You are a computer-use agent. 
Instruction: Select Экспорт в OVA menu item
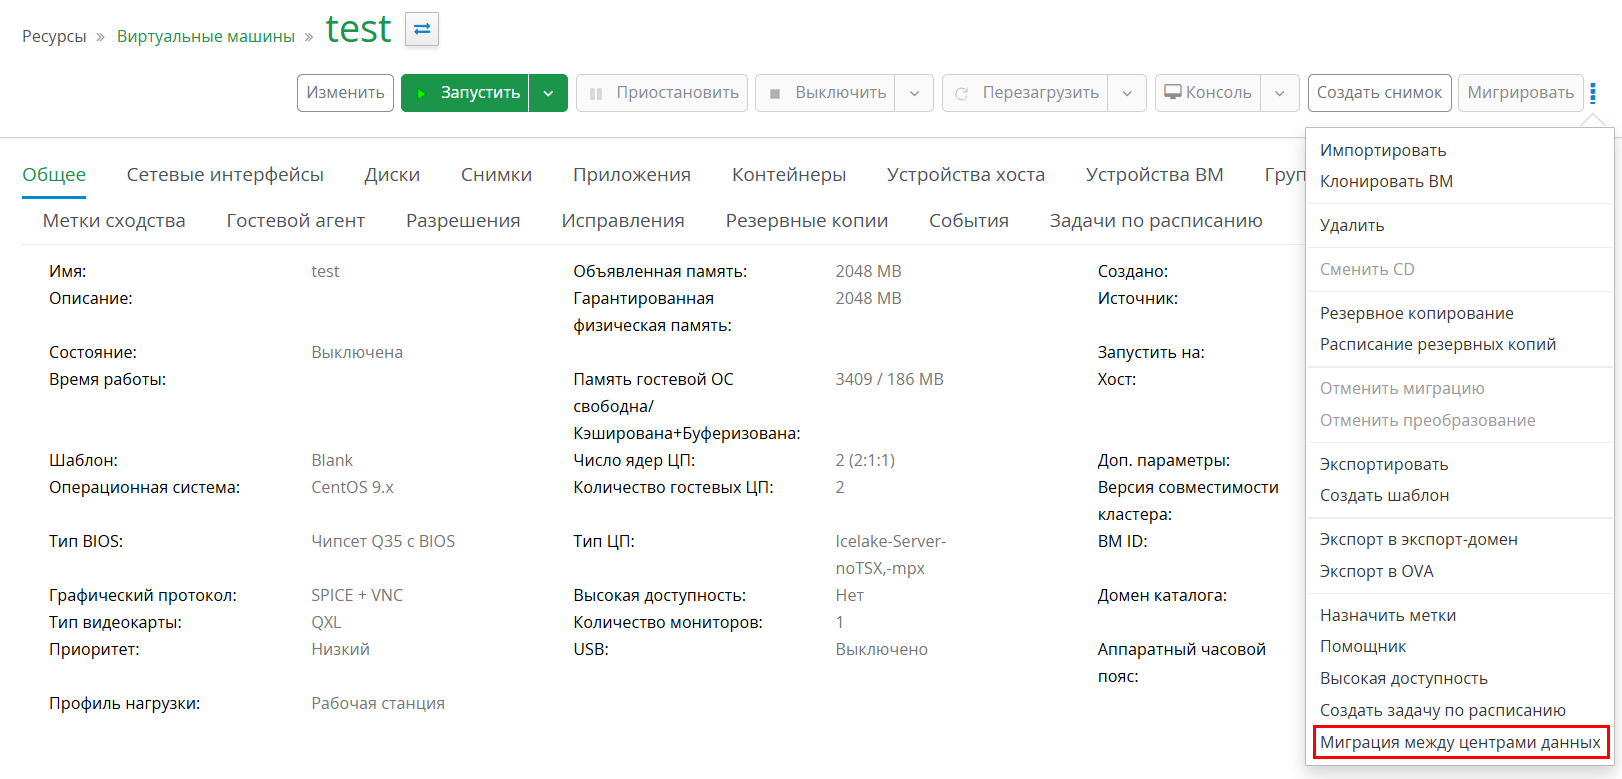point(1377,571)
